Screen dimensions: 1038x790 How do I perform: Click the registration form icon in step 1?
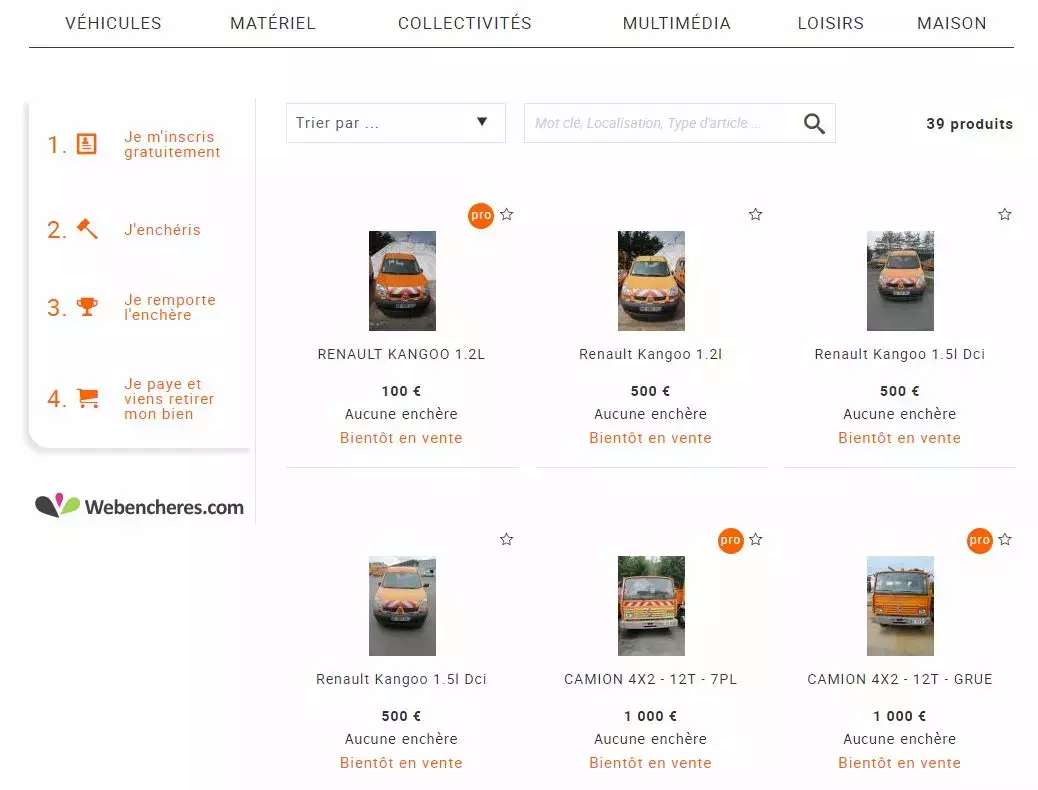pyautogui.click(x=87, y=144)
